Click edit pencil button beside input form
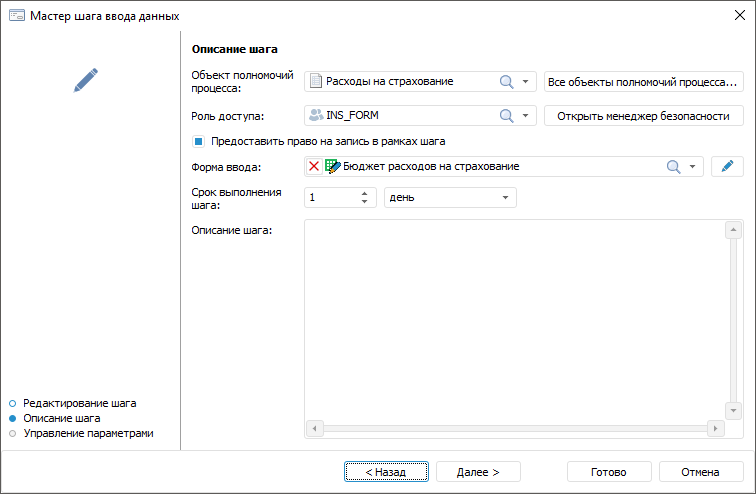 [727, 166]
